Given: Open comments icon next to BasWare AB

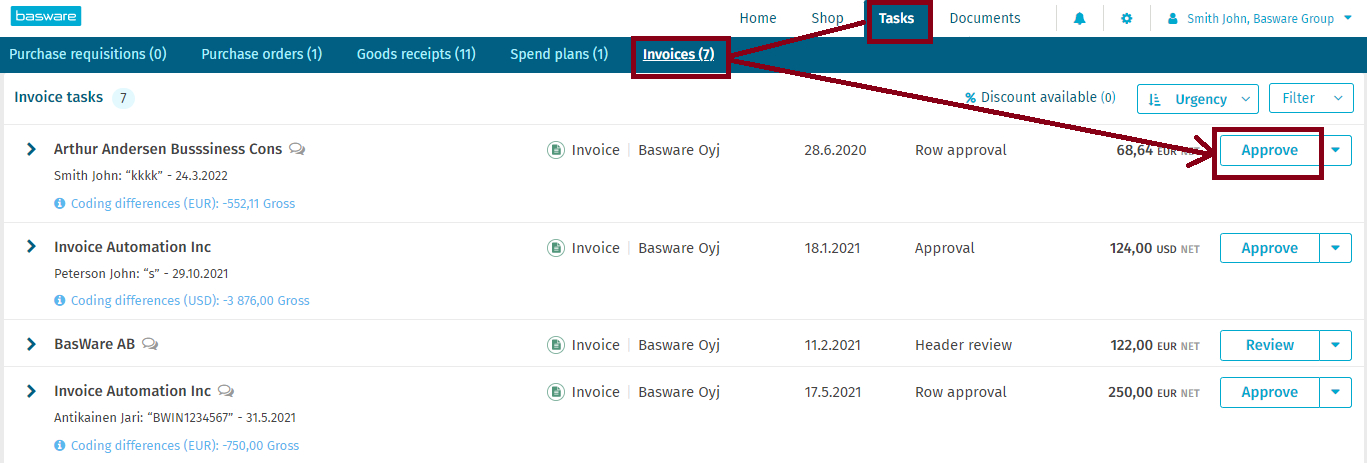Looking at the screenshot, I should [x=150, y=344].
